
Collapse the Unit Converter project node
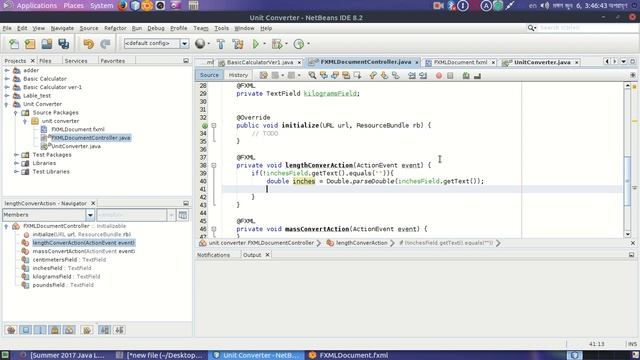[7, 104]
